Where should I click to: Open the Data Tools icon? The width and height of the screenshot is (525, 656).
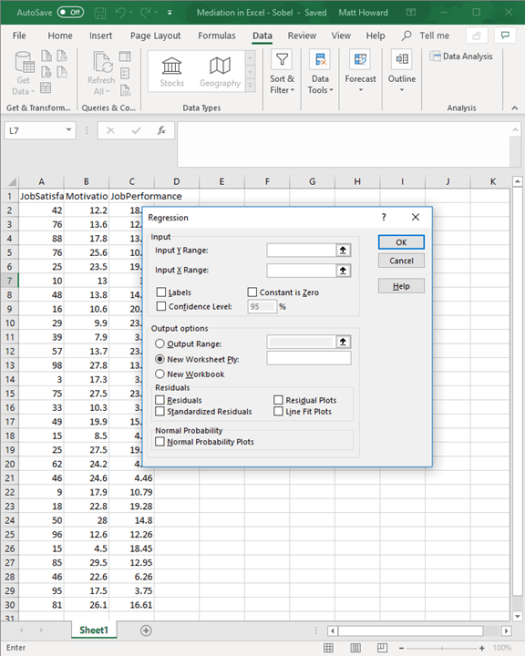pyautogui.click(x=320, y=59)
